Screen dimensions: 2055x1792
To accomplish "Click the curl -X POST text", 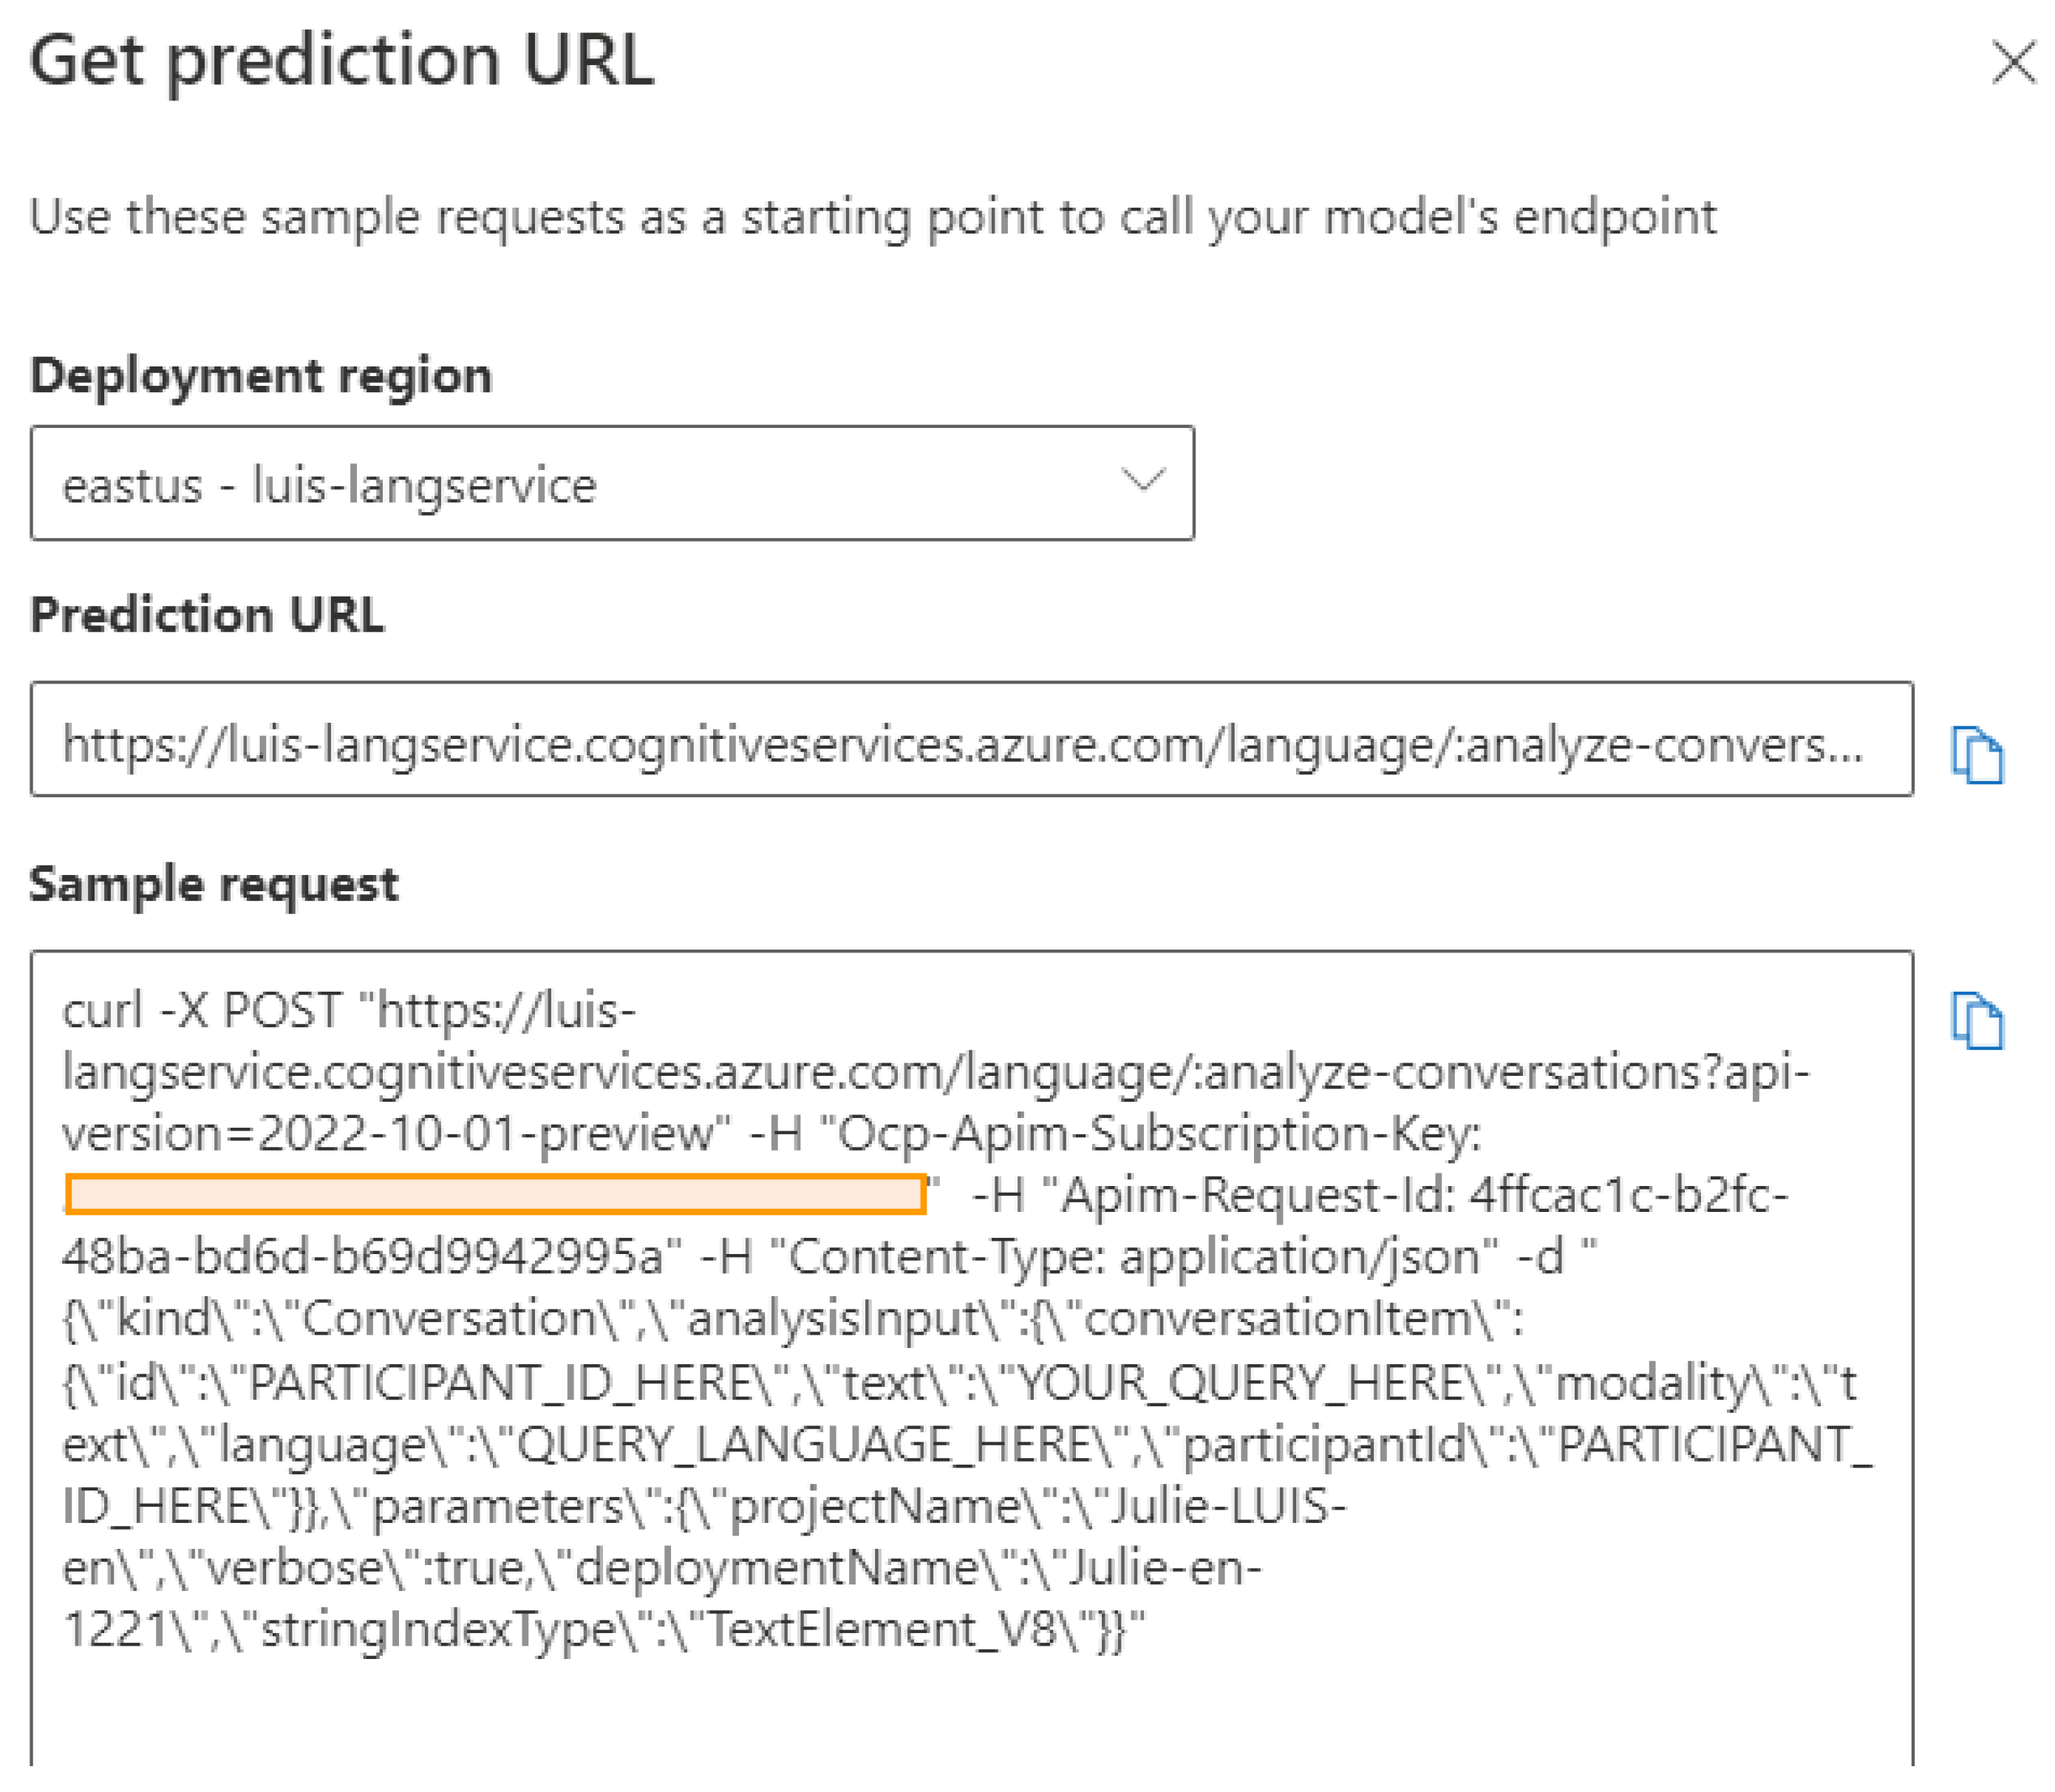I will [x=202, y=1011].
